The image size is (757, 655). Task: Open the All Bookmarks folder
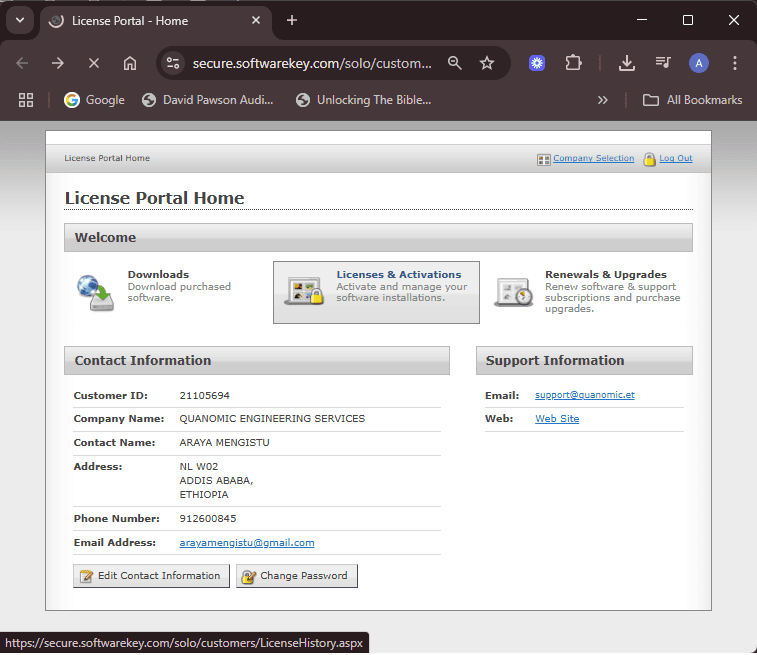[x=692, y=100]
